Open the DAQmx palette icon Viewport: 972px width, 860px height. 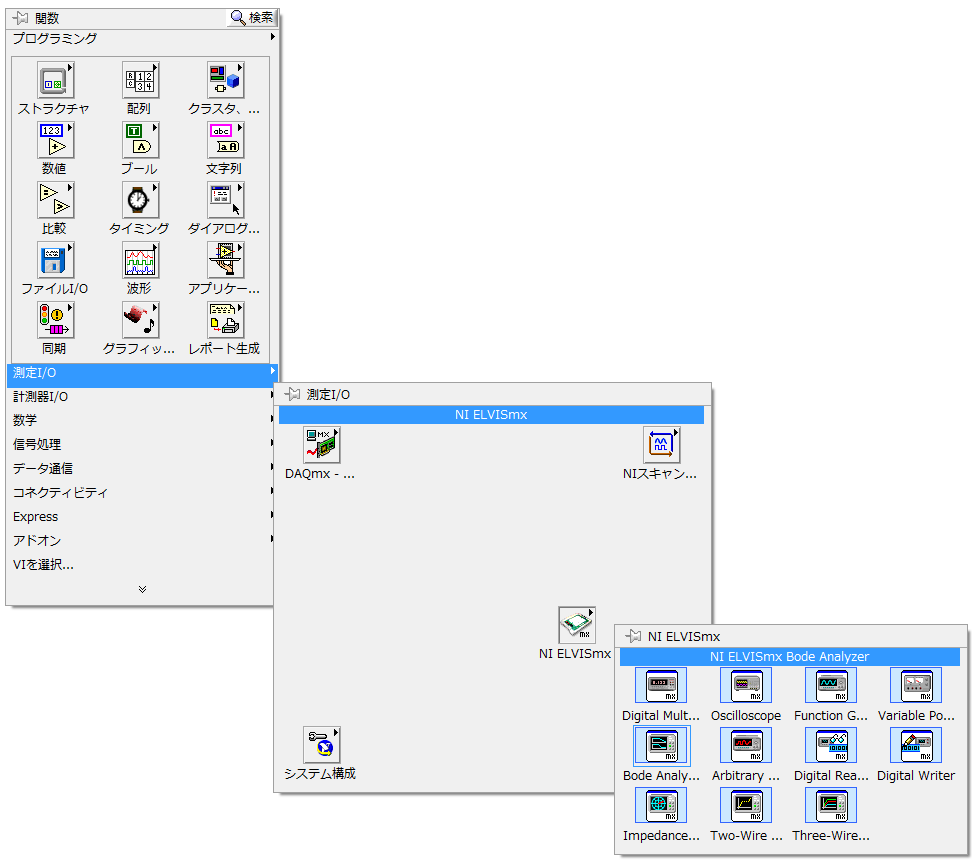(x=321, y=445)
